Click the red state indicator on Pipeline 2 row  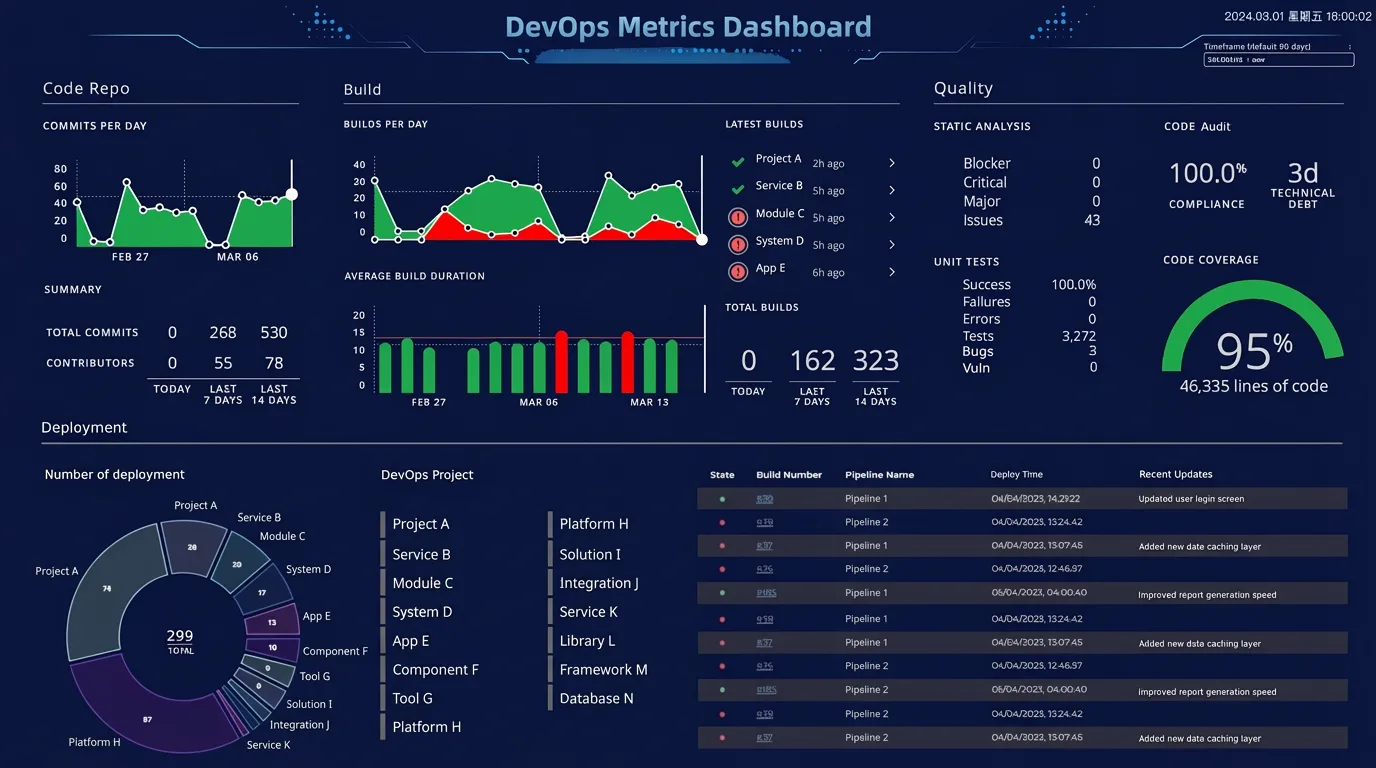(x=722, y=521)
